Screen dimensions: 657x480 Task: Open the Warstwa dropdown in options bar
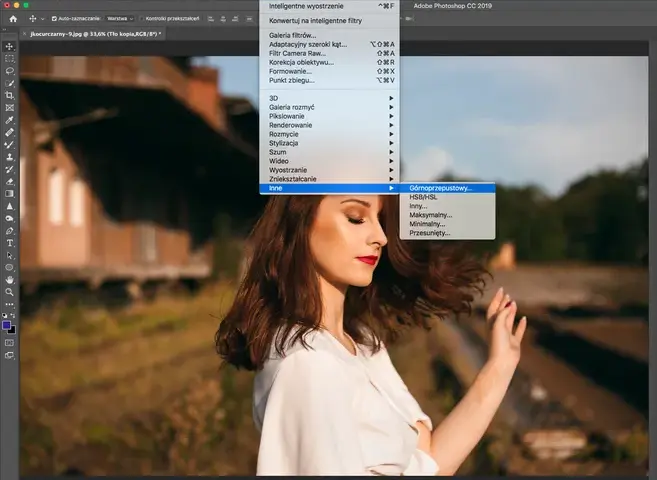coord(119,18)
